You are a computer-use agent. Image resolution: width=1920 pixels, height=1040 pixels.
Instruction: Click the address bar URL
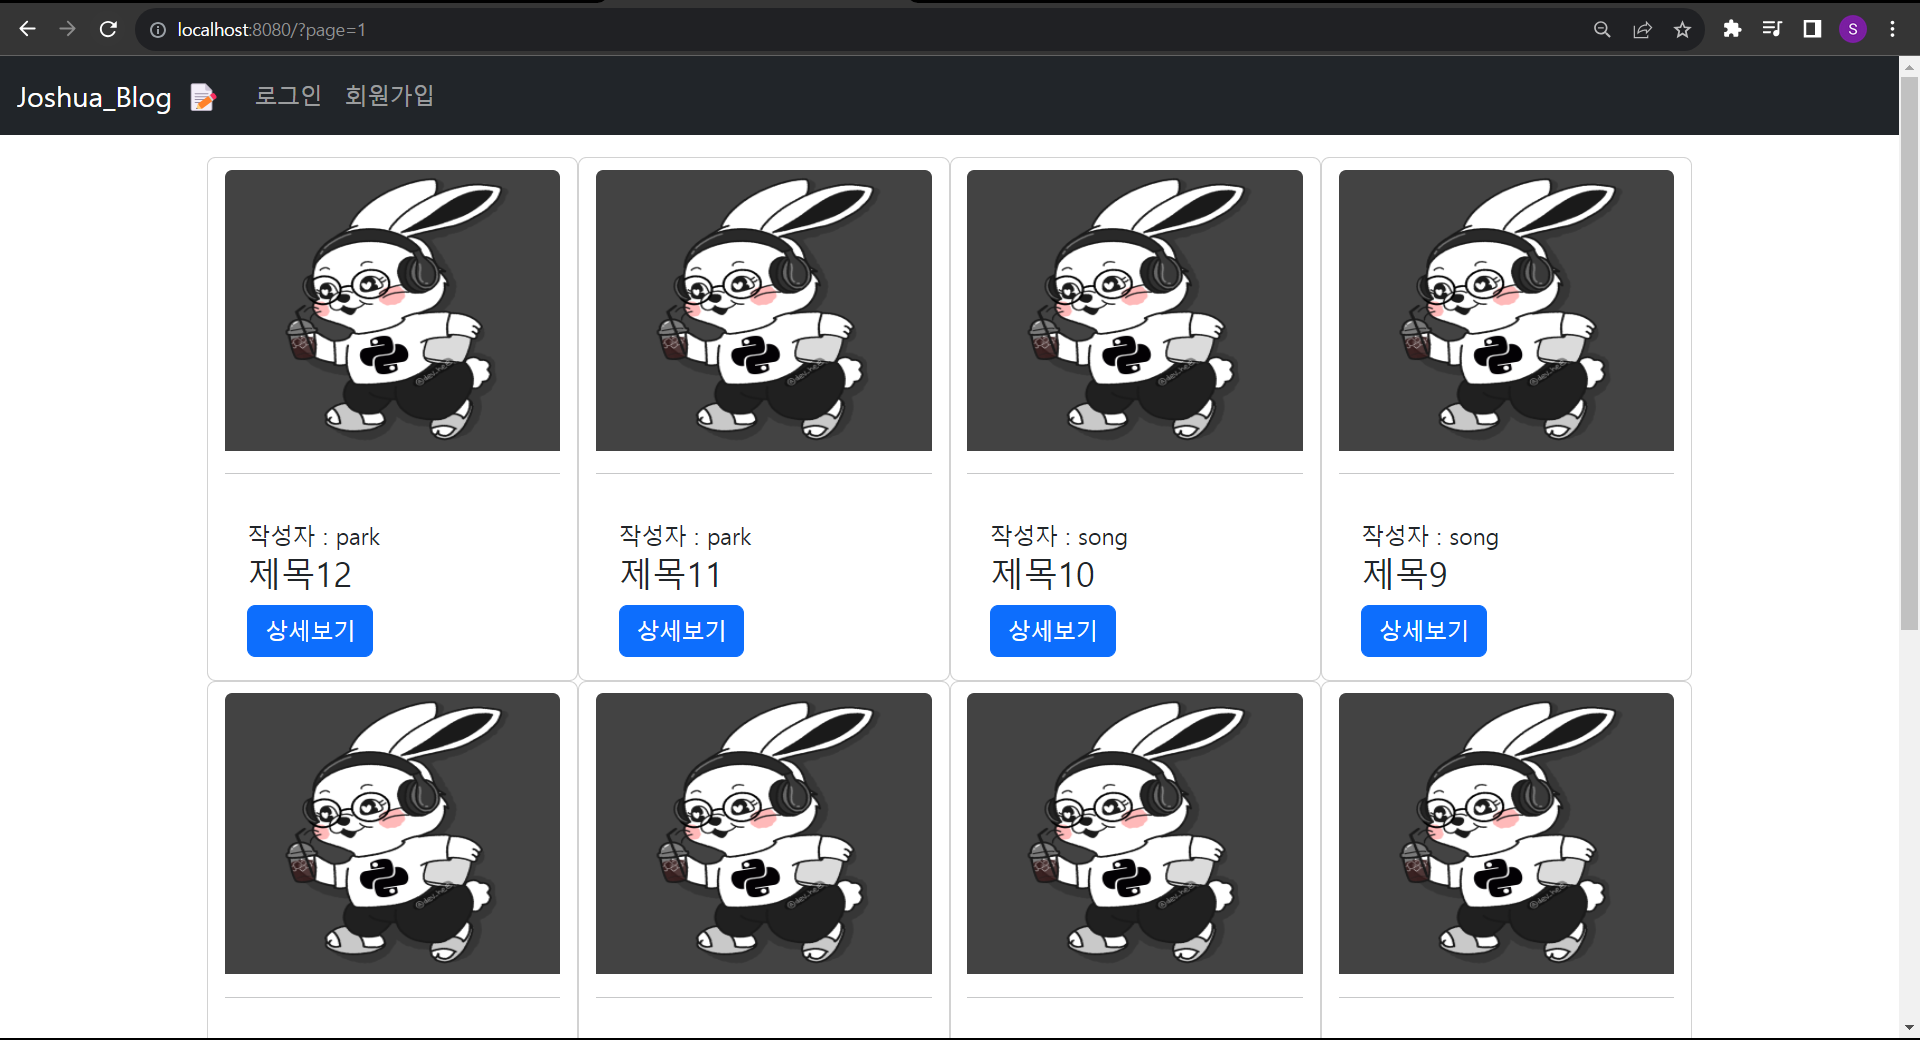[272, 30]
